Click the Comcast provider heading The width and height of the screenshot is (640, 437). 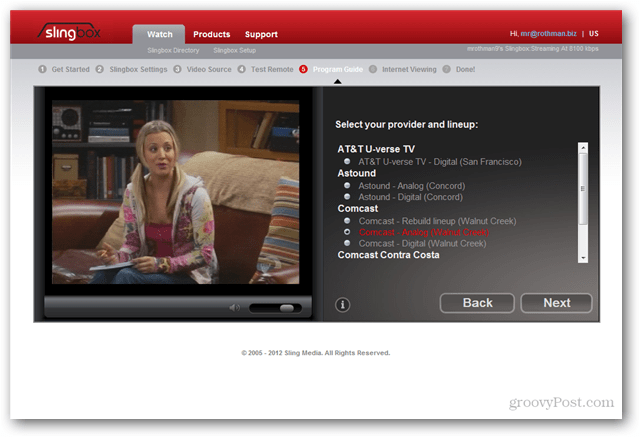coord(358,209)
